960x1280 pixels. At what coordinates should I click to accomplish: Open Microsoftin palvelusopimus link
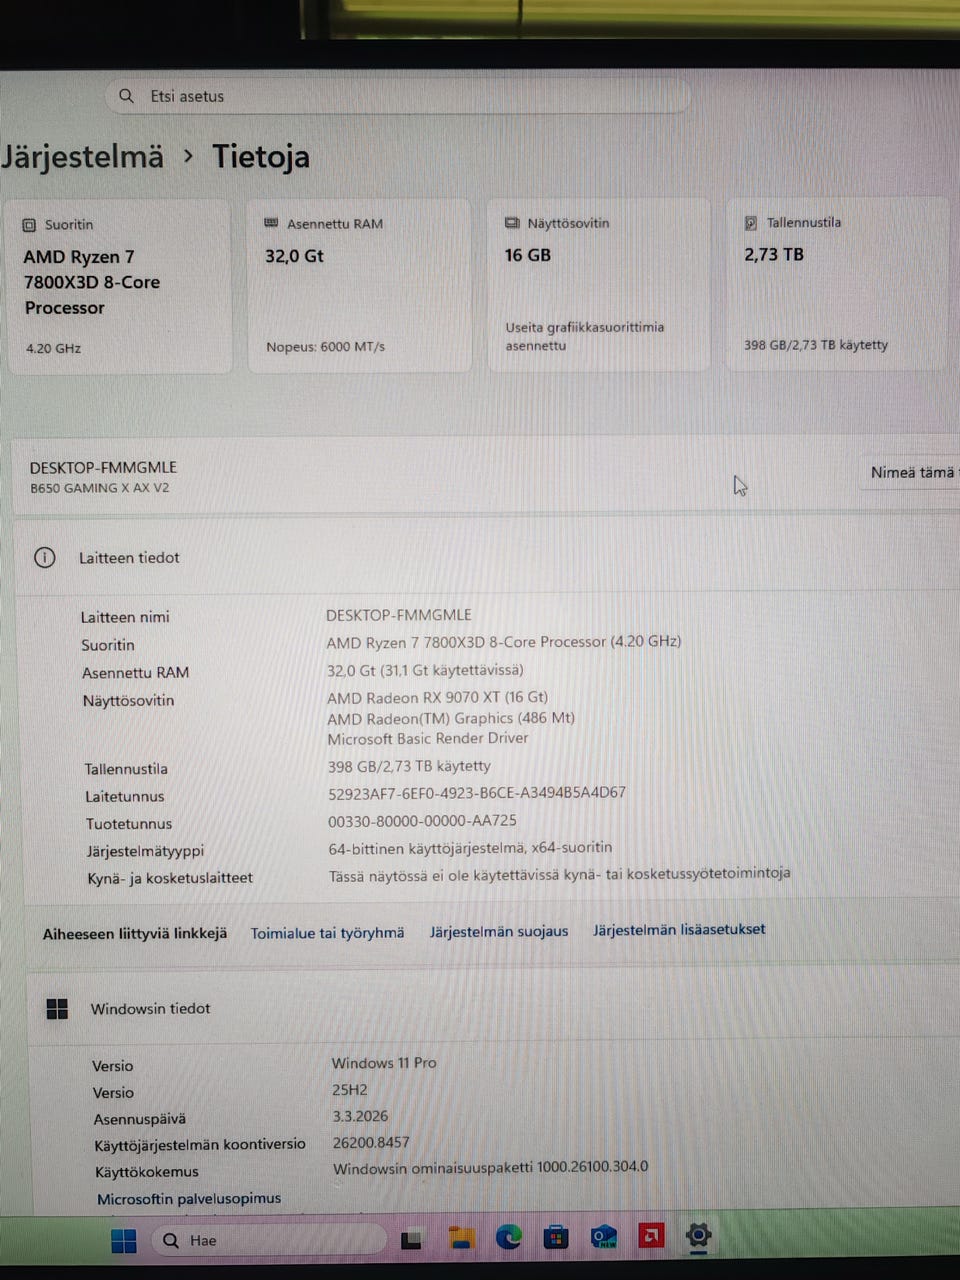(189, 1198)
